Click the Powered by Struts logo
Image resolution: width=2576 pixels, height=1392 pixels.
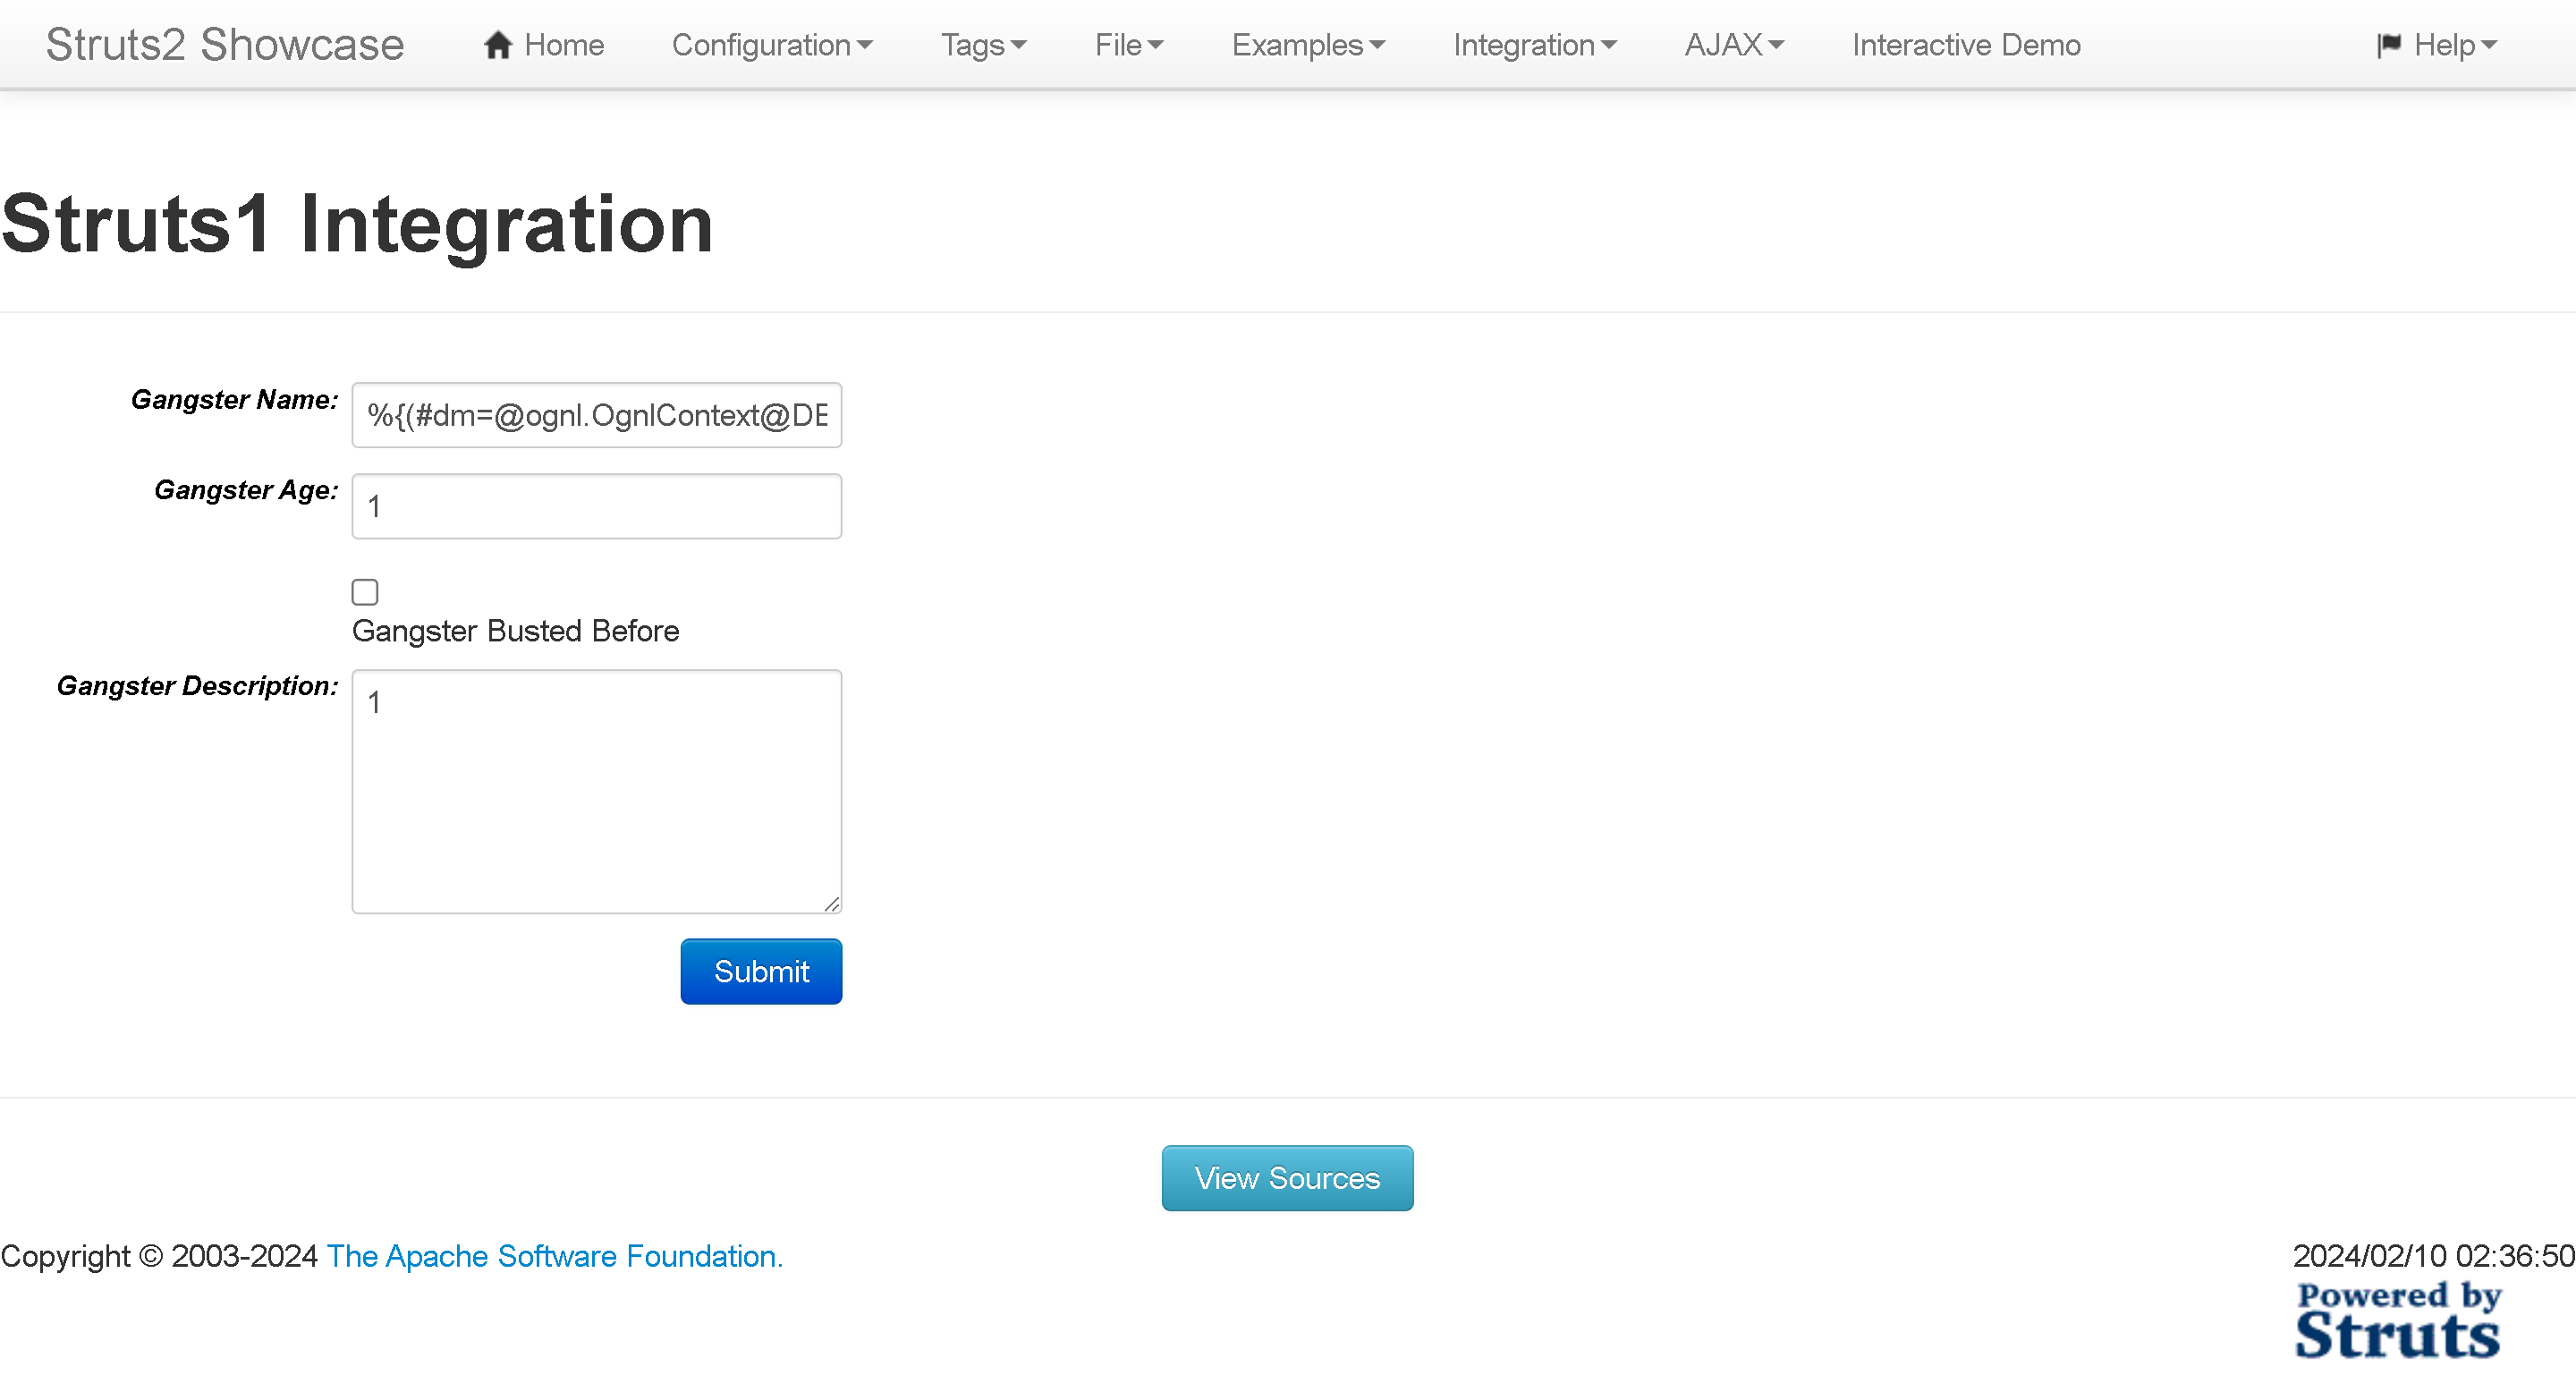pos(2397,1320)
